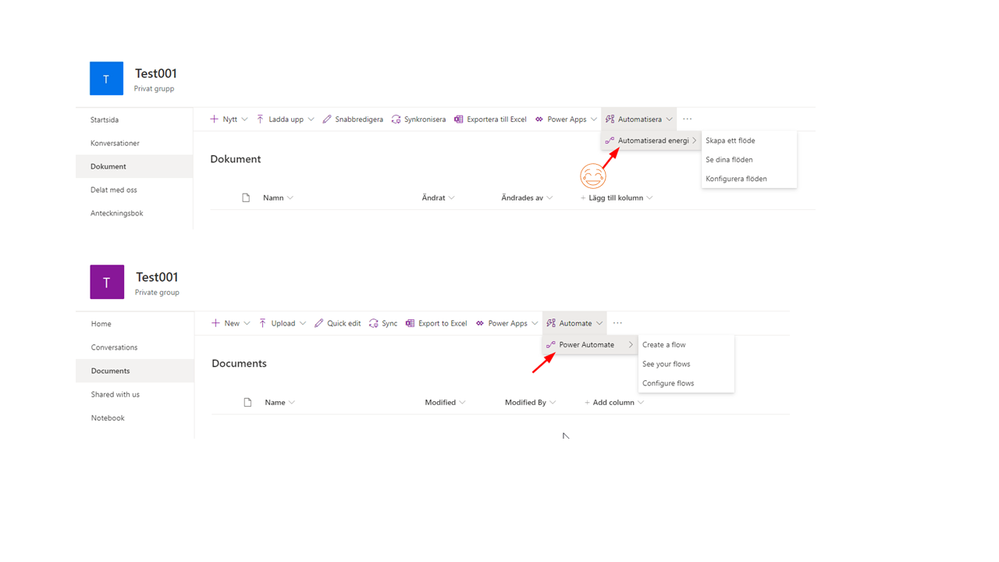Screen dimensions: 999x562
Task: Choose Konfigurera flöden from the submenu
Action: tap(736, 179)
